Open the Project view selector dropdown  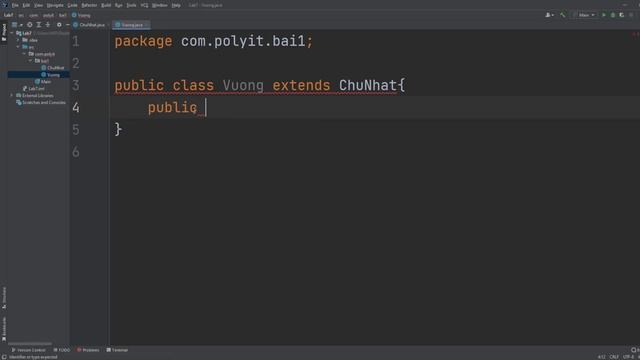[17, 25]
